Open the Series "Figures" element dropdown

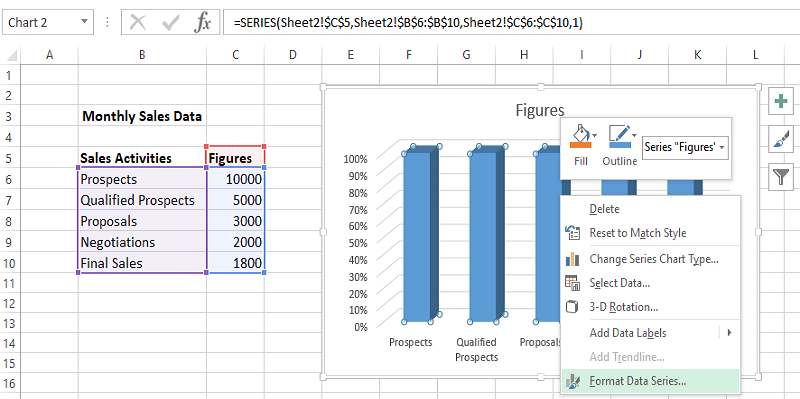click(685, 147)
